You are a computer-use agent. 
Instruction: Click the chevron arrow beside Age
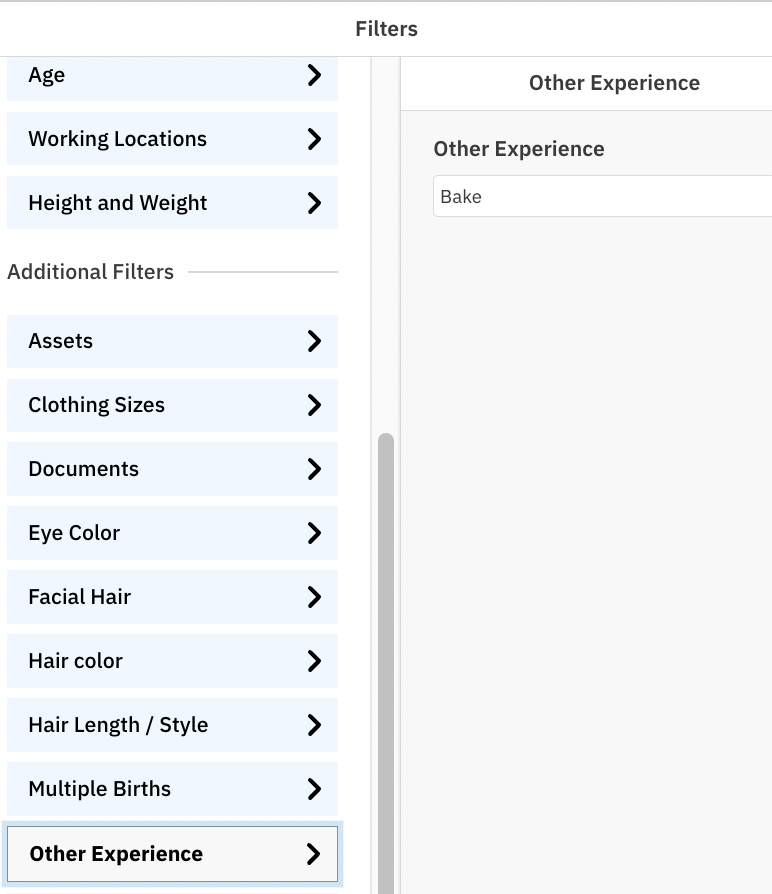pos(314,75)
